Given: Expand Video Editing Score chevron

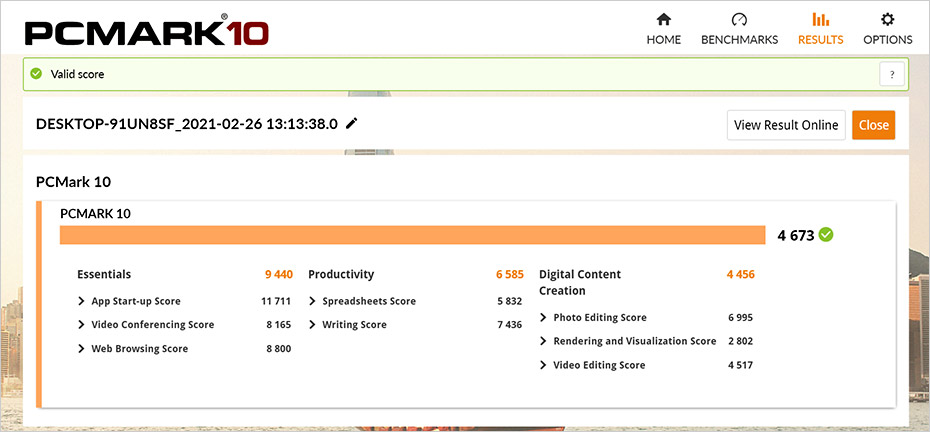Looking at the screenshot, I should coord(543,365).
